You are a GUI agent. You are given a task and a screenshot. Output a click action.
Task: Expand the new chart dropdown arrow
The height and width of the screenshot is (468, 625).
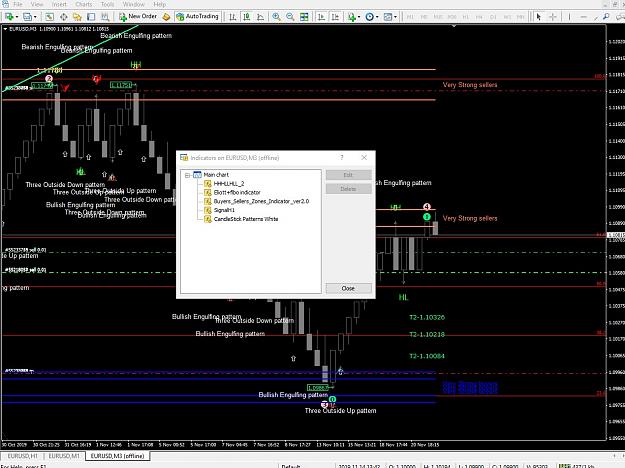click(16, 17)
